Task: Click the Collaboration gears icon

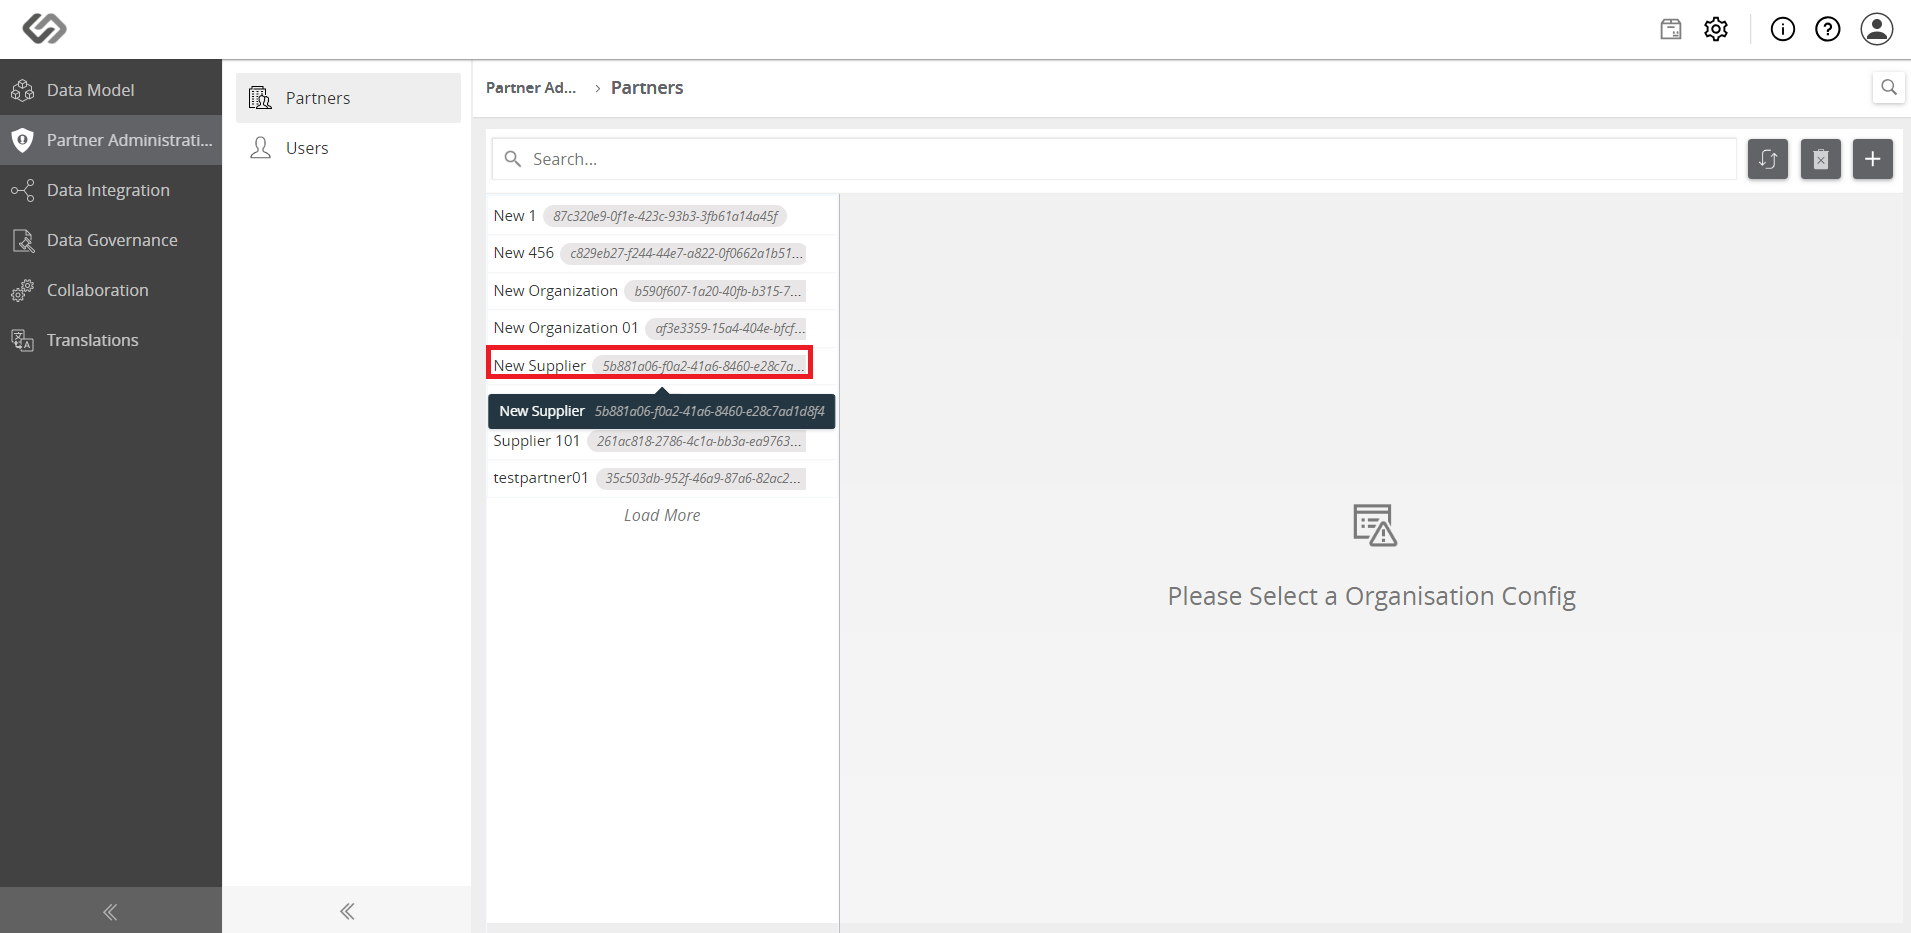Action: click(x=23, y=290)
